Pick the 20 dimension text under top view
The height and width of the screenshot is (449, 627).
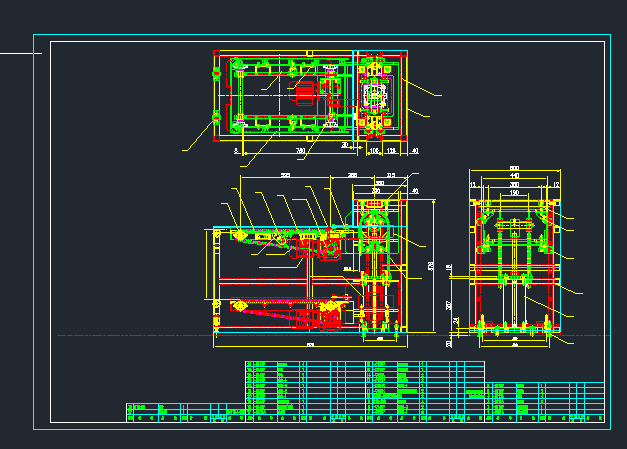[x=345, y=145]
